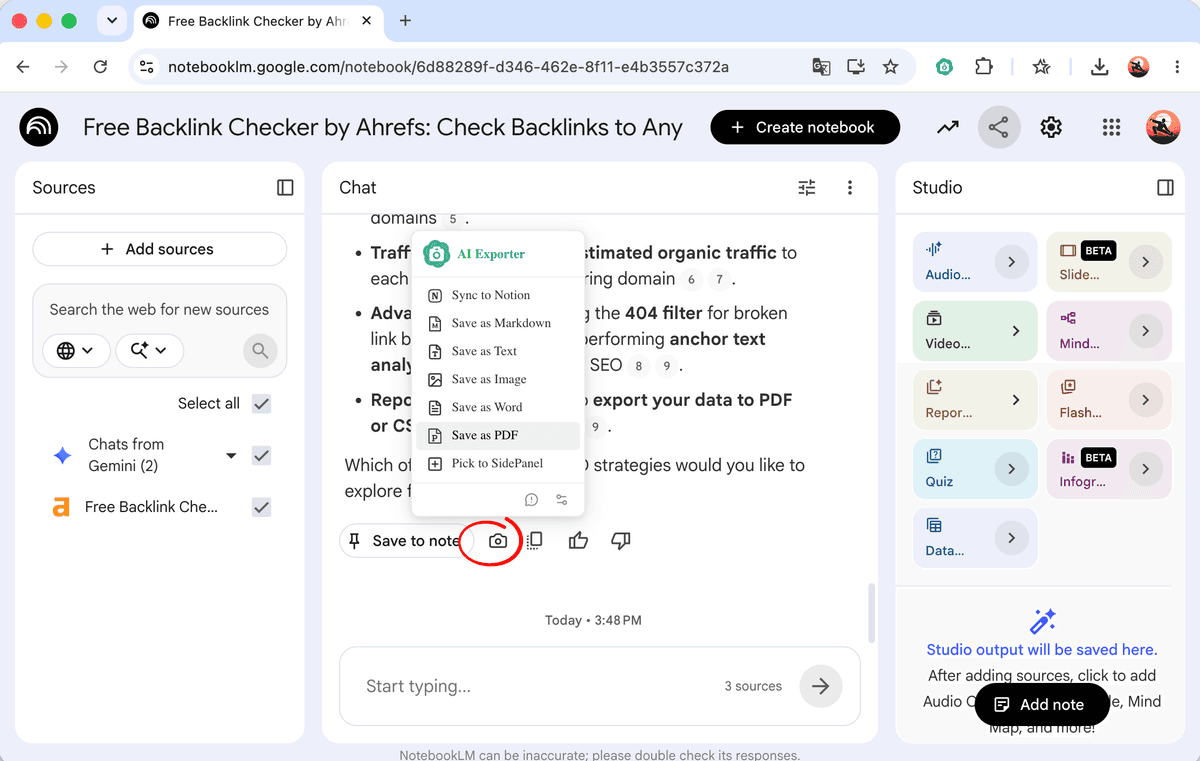Open the Chrome extensions puzzle icon

[984, 67]
